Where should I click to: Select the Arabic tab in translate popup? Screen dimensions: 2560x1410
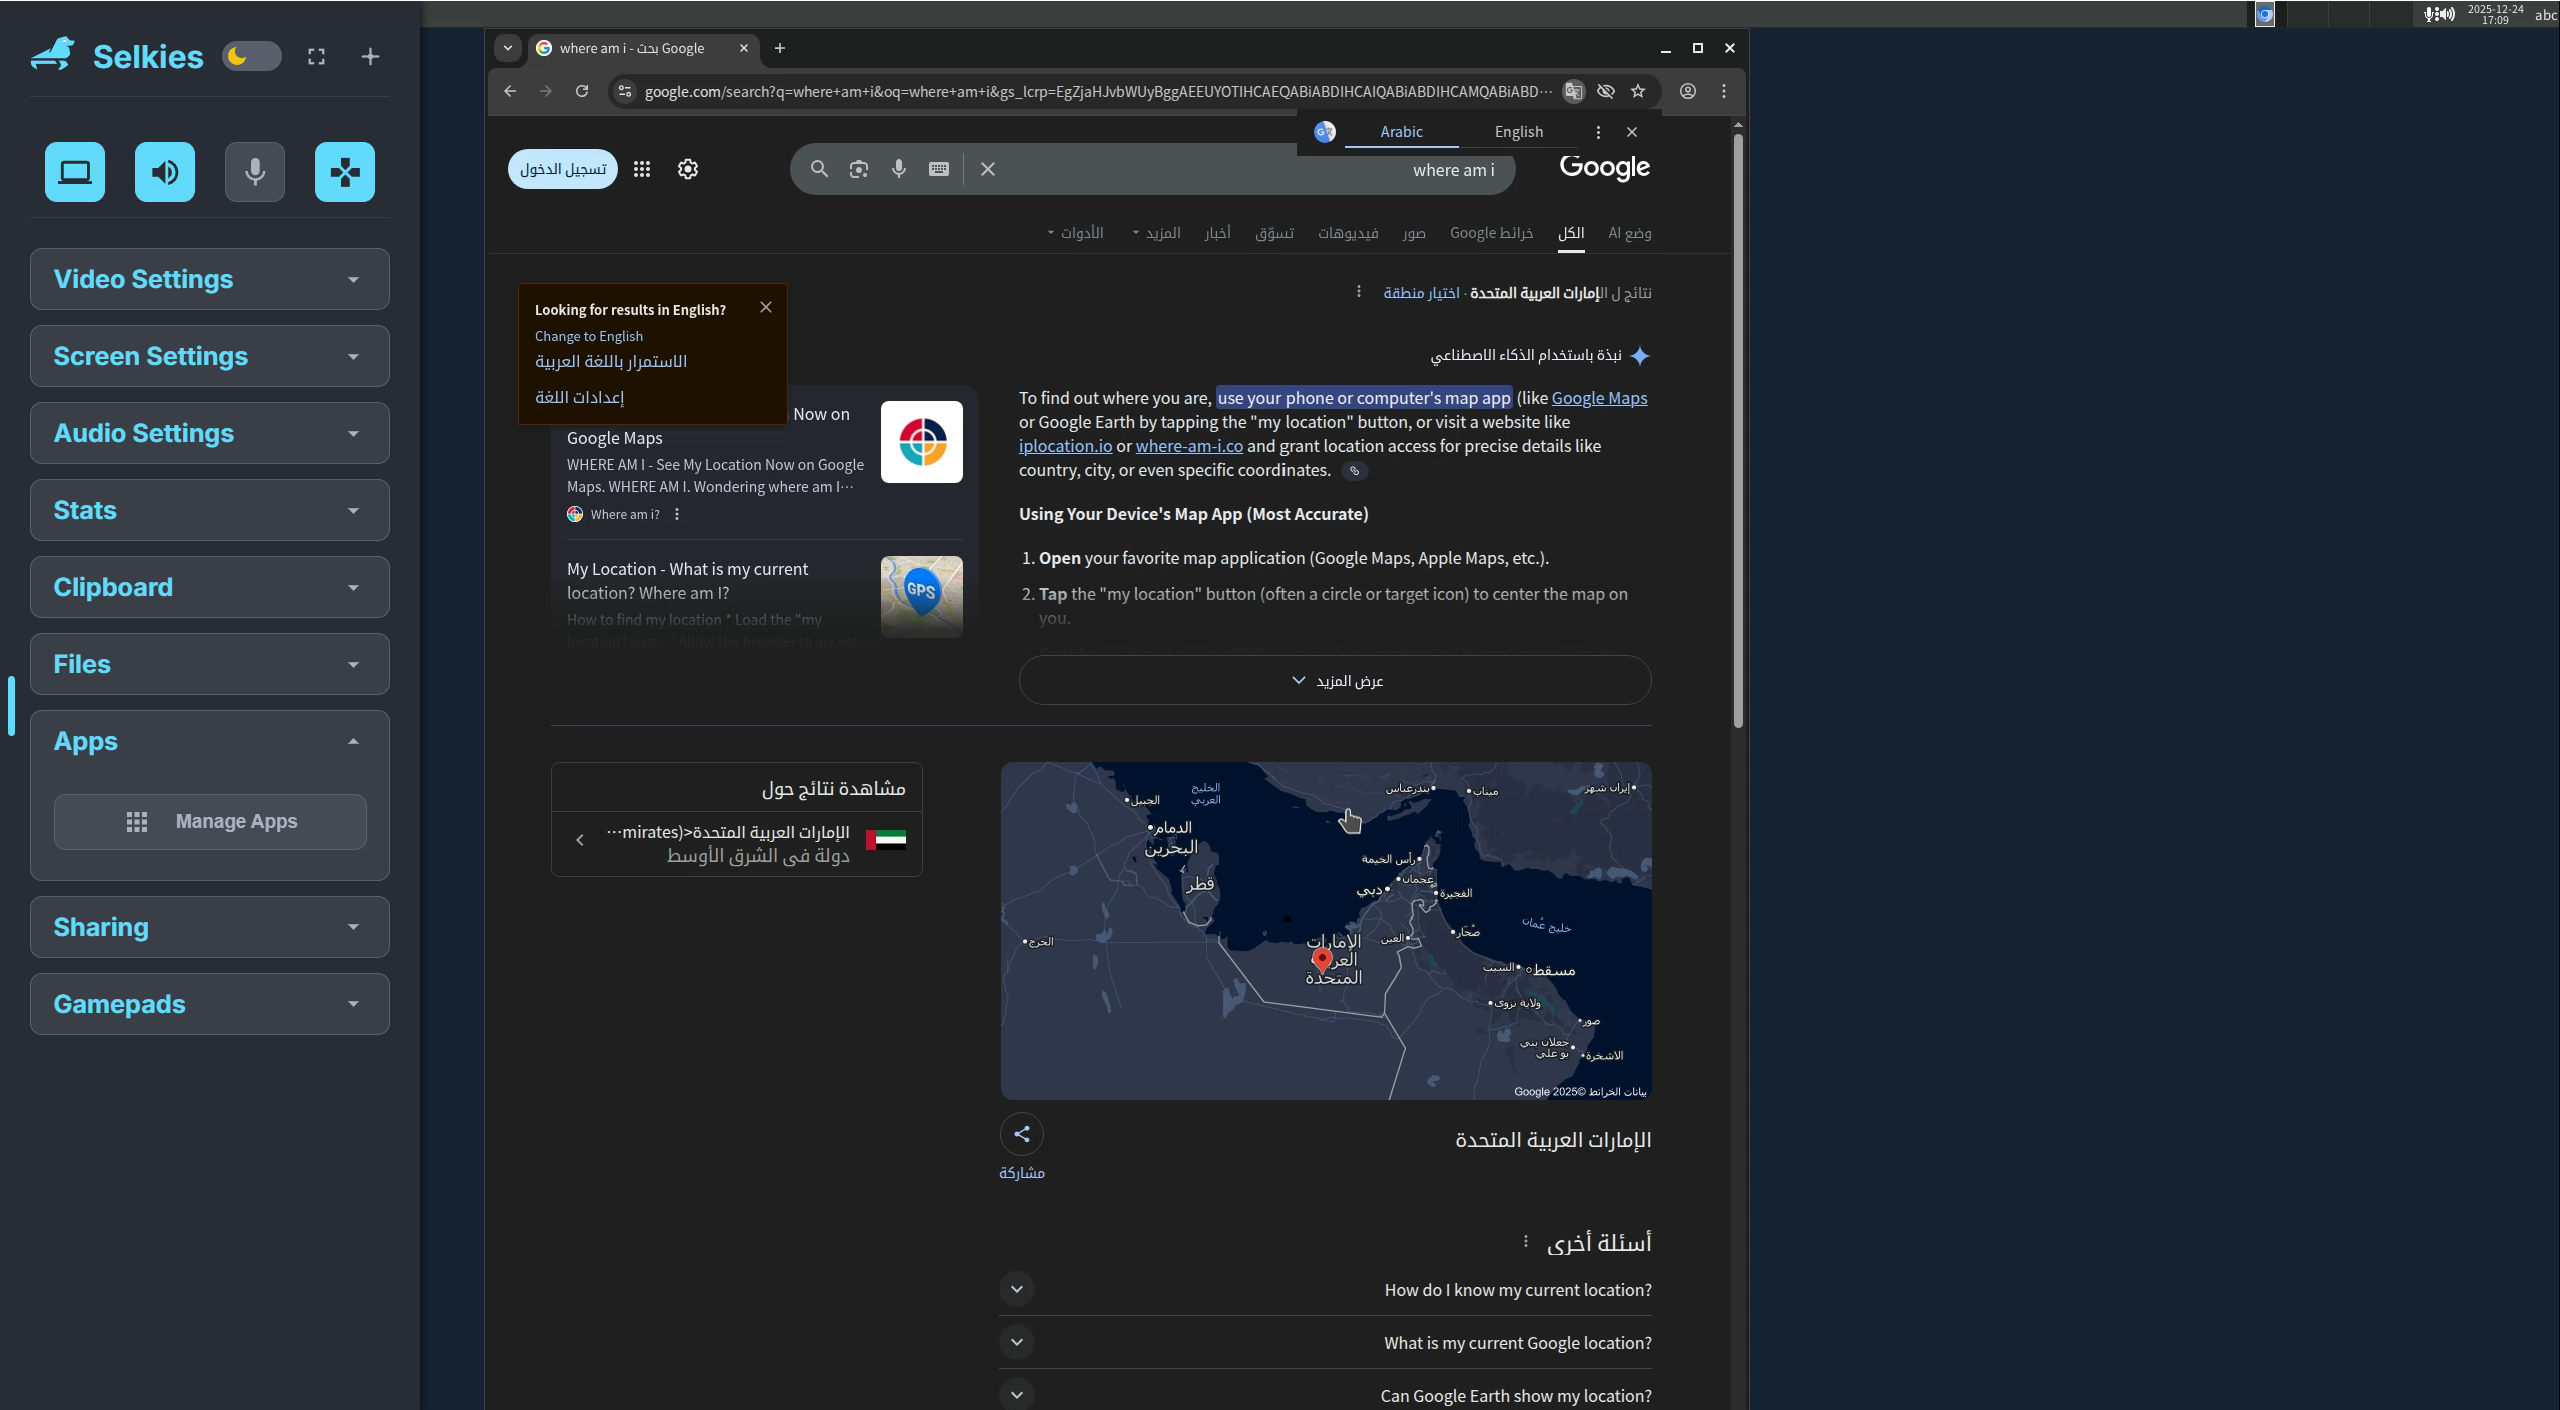coord(1401,132)
